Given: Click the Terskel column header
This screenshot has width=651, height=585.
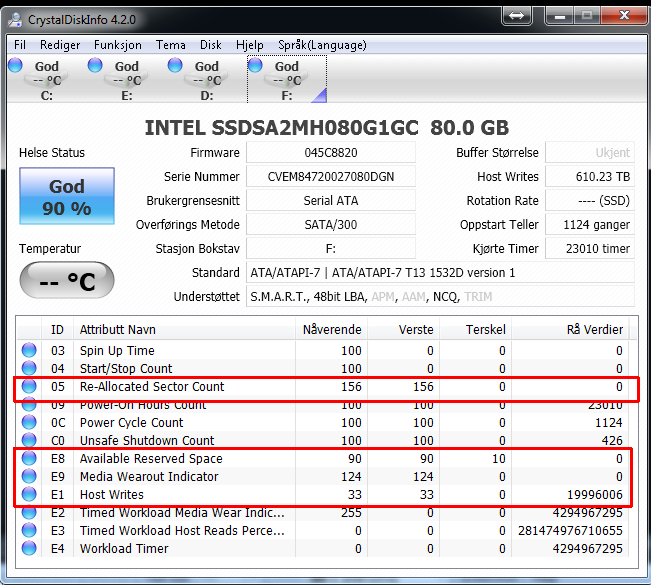Looking at the screenshot, I should [x=475, y=329].
